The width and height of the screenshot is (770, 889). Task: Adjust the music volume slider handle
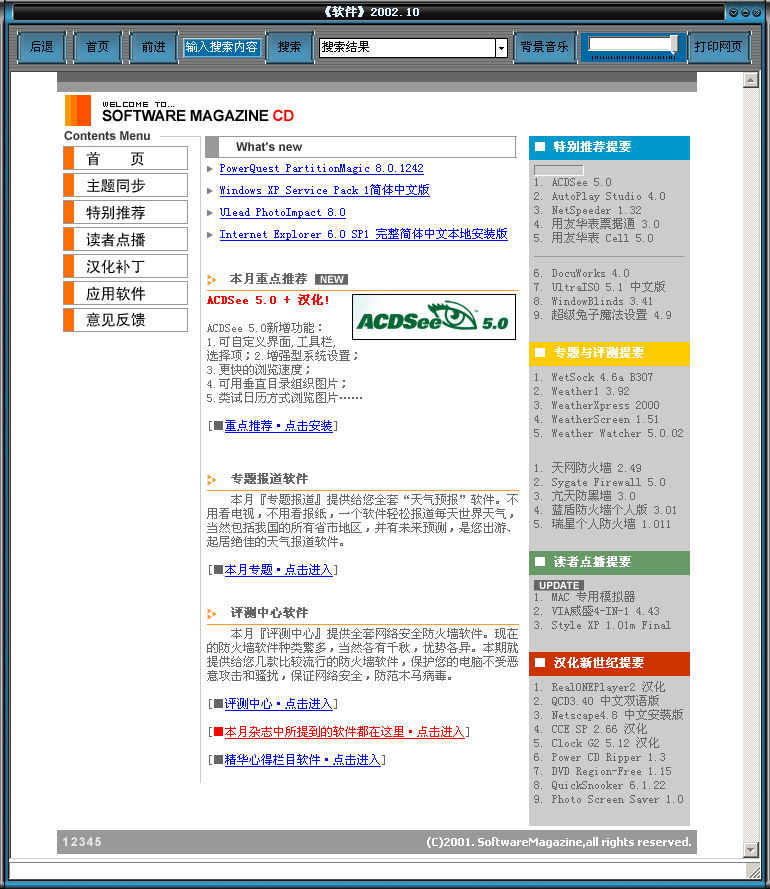(674, 45)
